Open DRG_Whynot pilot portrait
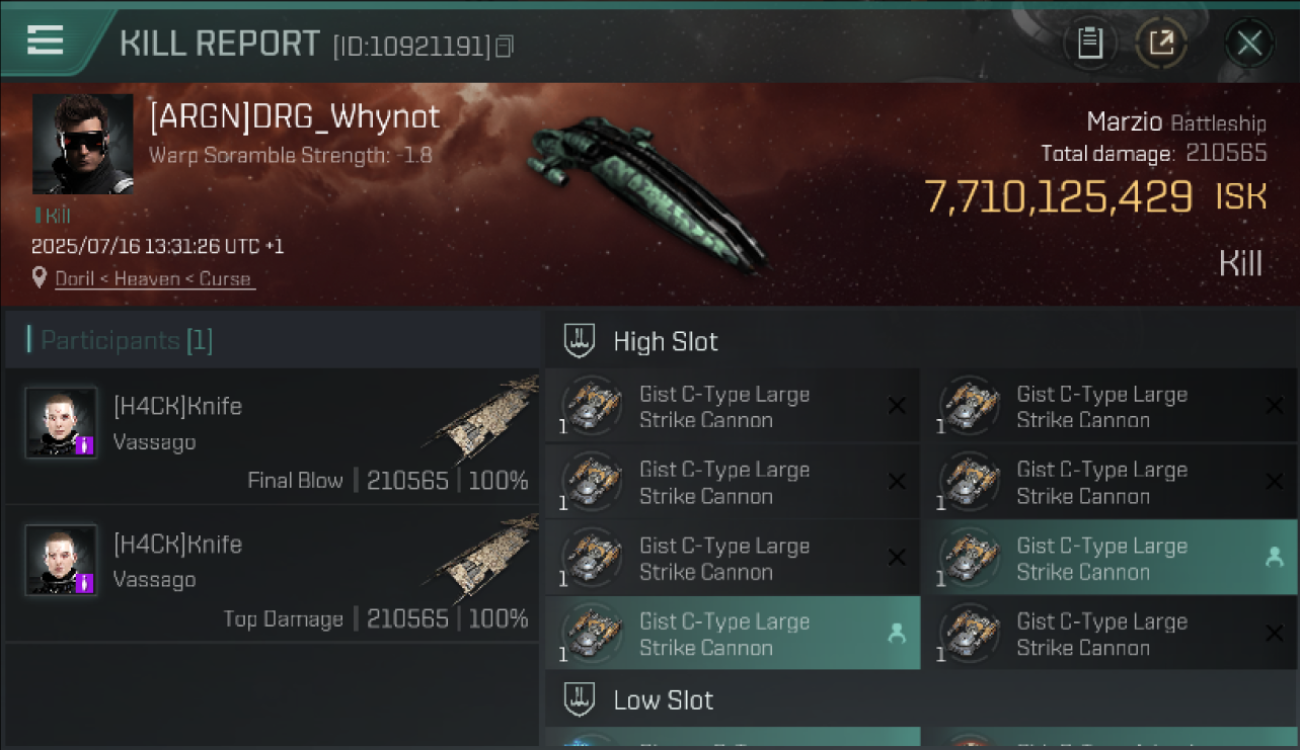The image size is (1300, 750). pos(83,144)
